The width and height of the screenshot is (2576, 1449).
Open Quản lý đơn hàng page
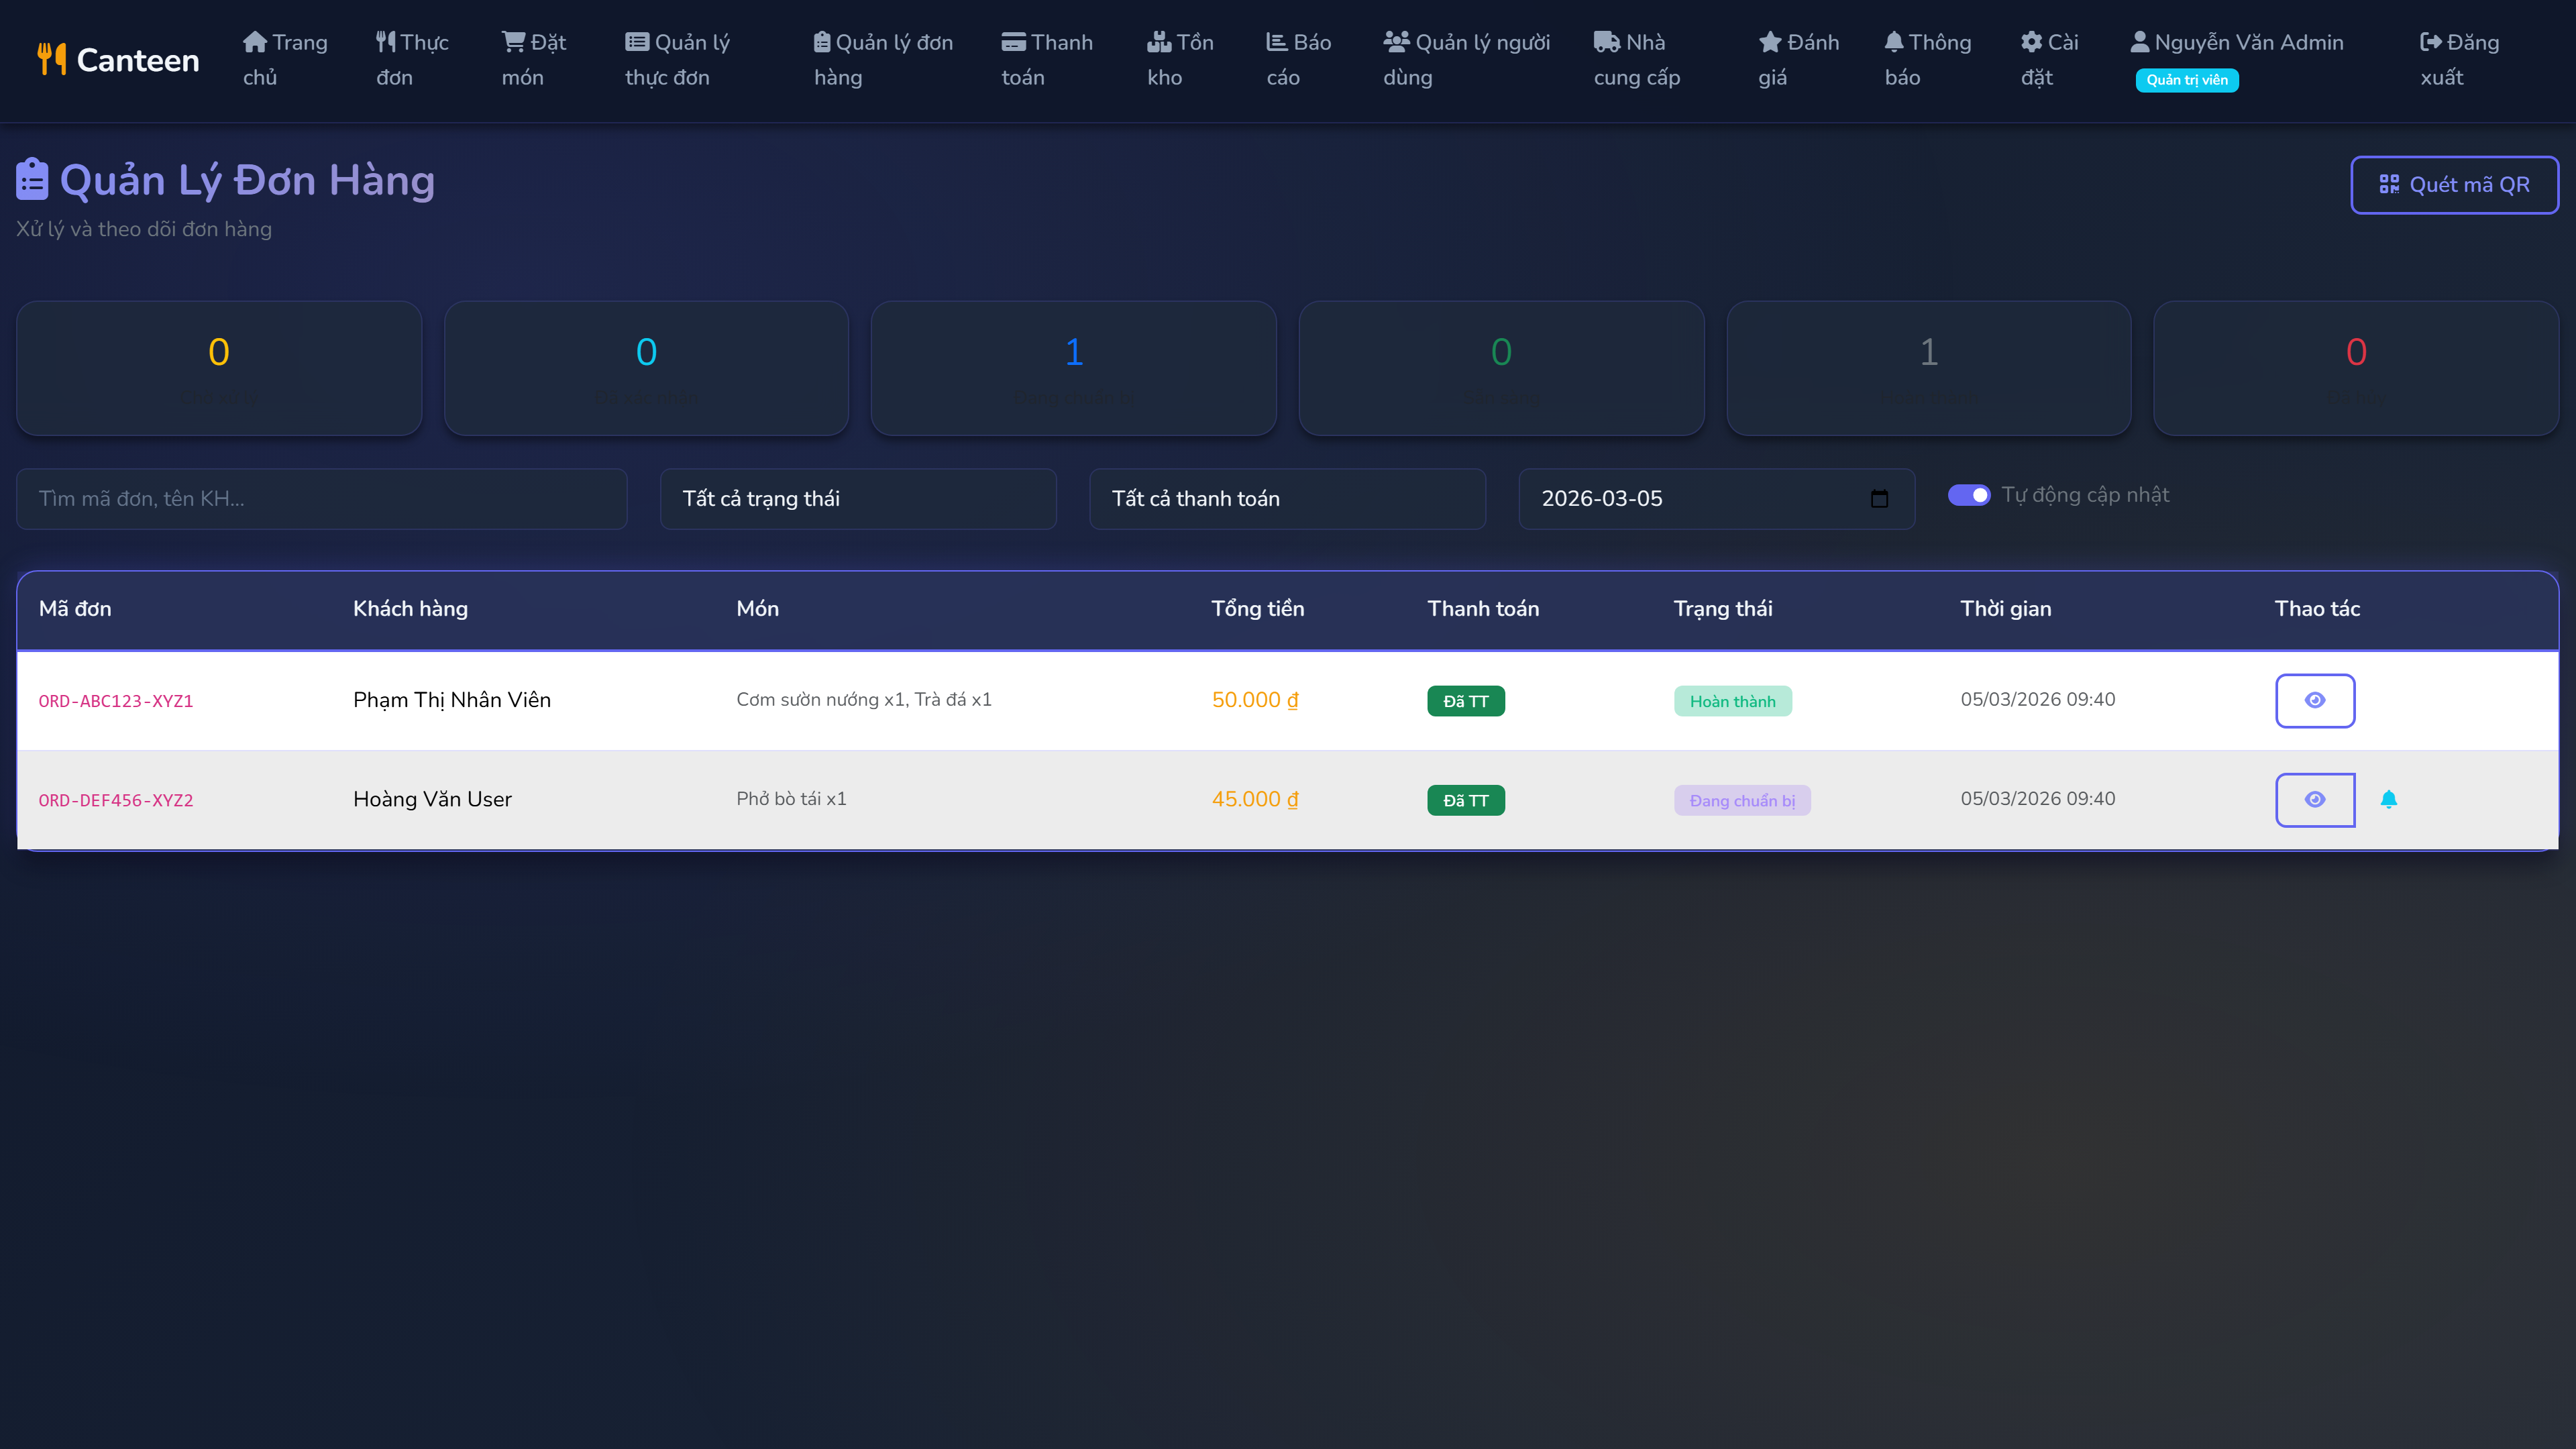click(x=883, y=60)
